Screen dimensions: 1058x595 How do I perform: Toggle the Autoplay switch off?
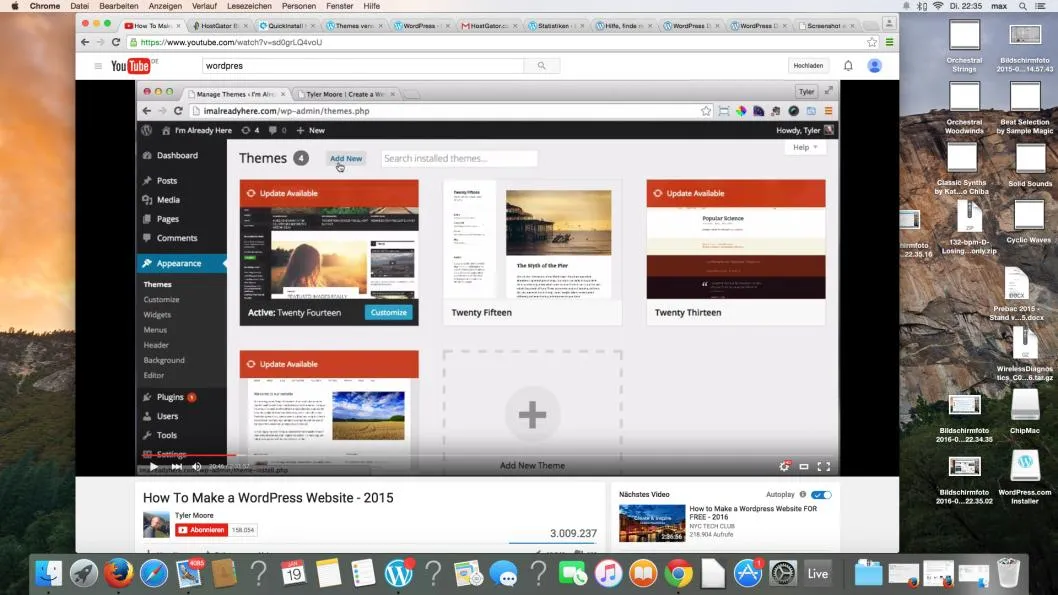821,494
